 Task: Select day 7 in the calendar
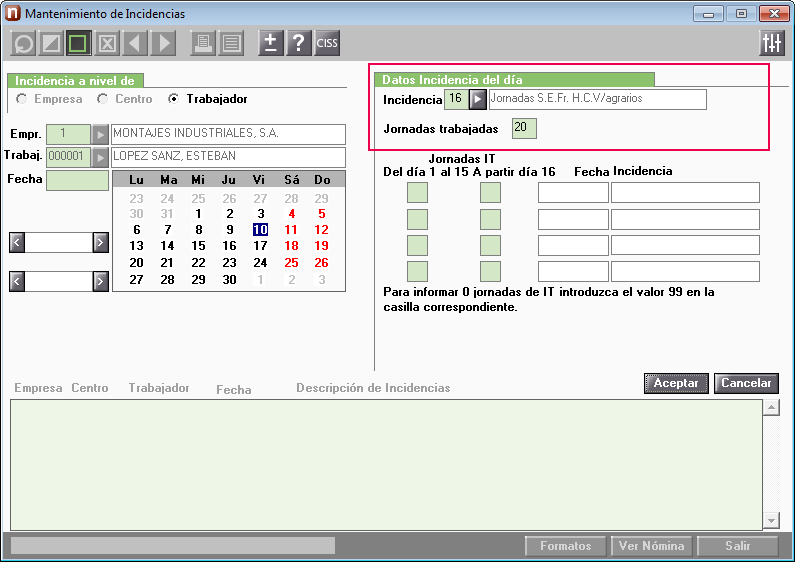[x=167, y=230]
